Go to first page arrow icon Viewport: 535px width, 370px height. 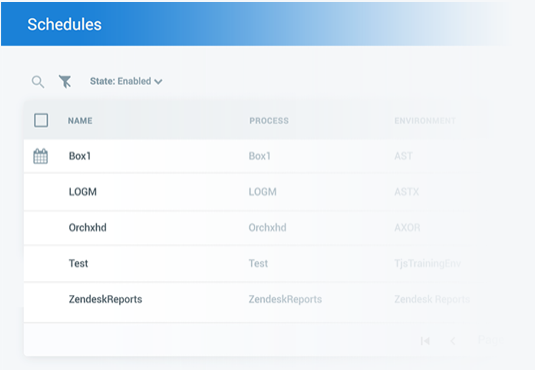425,341
